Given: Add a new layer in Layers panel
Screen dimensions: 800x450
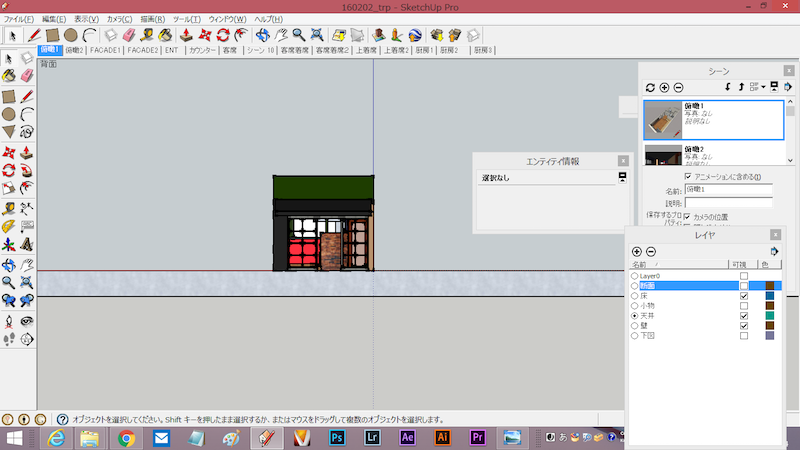Looking at the screenshot, I should click(637, 251).
